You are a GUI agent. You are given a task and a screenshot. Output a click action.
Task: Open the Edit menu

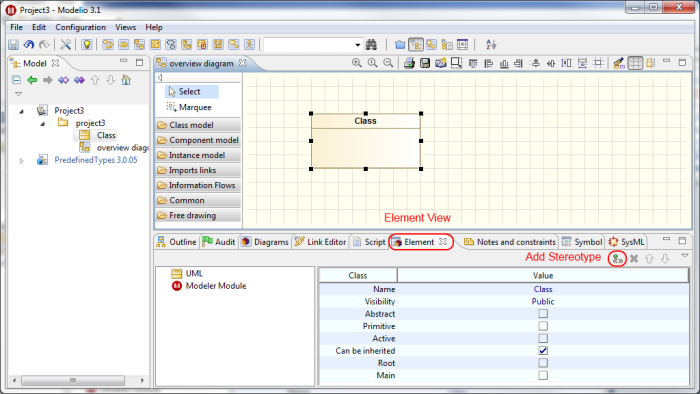tap(39, 27)
